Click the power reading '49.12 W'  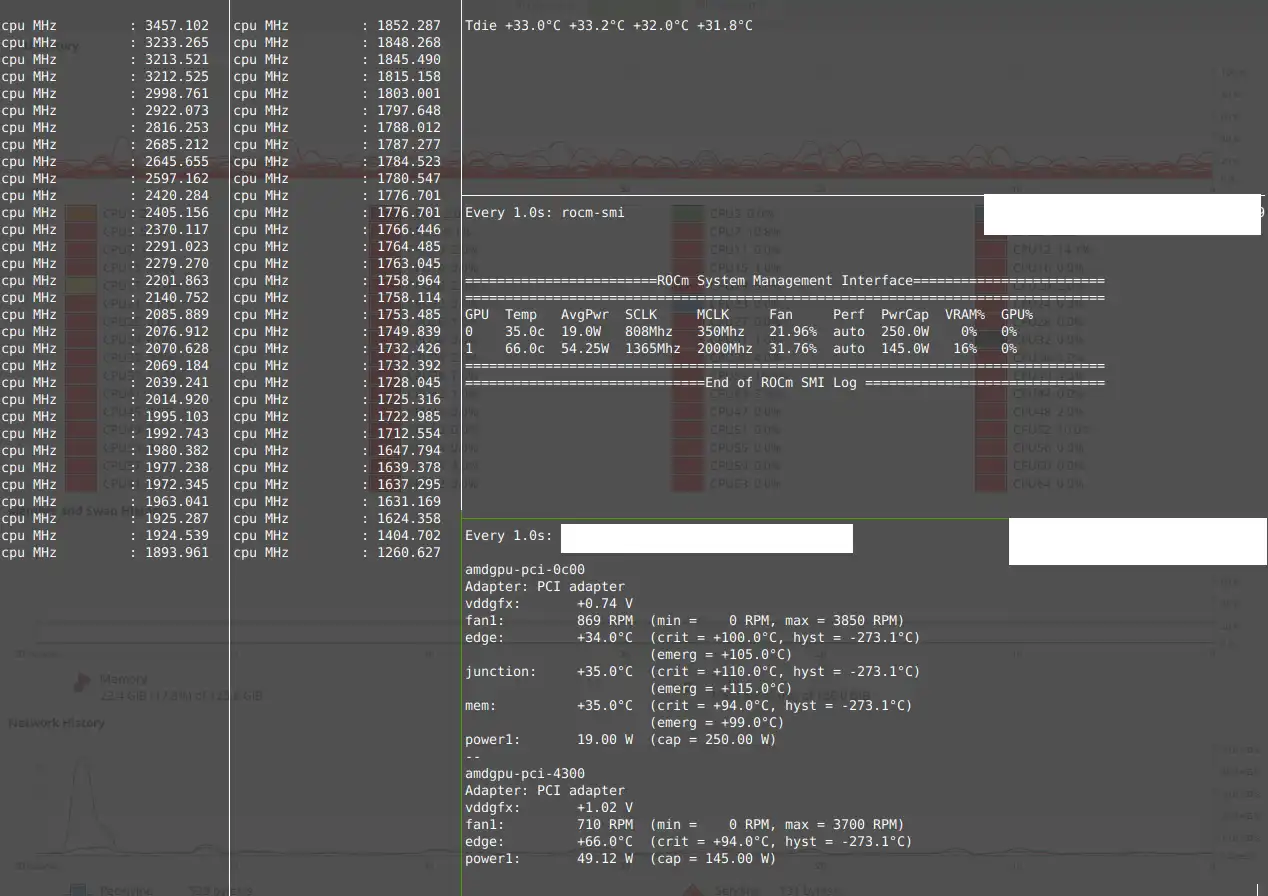pos(605,858)
